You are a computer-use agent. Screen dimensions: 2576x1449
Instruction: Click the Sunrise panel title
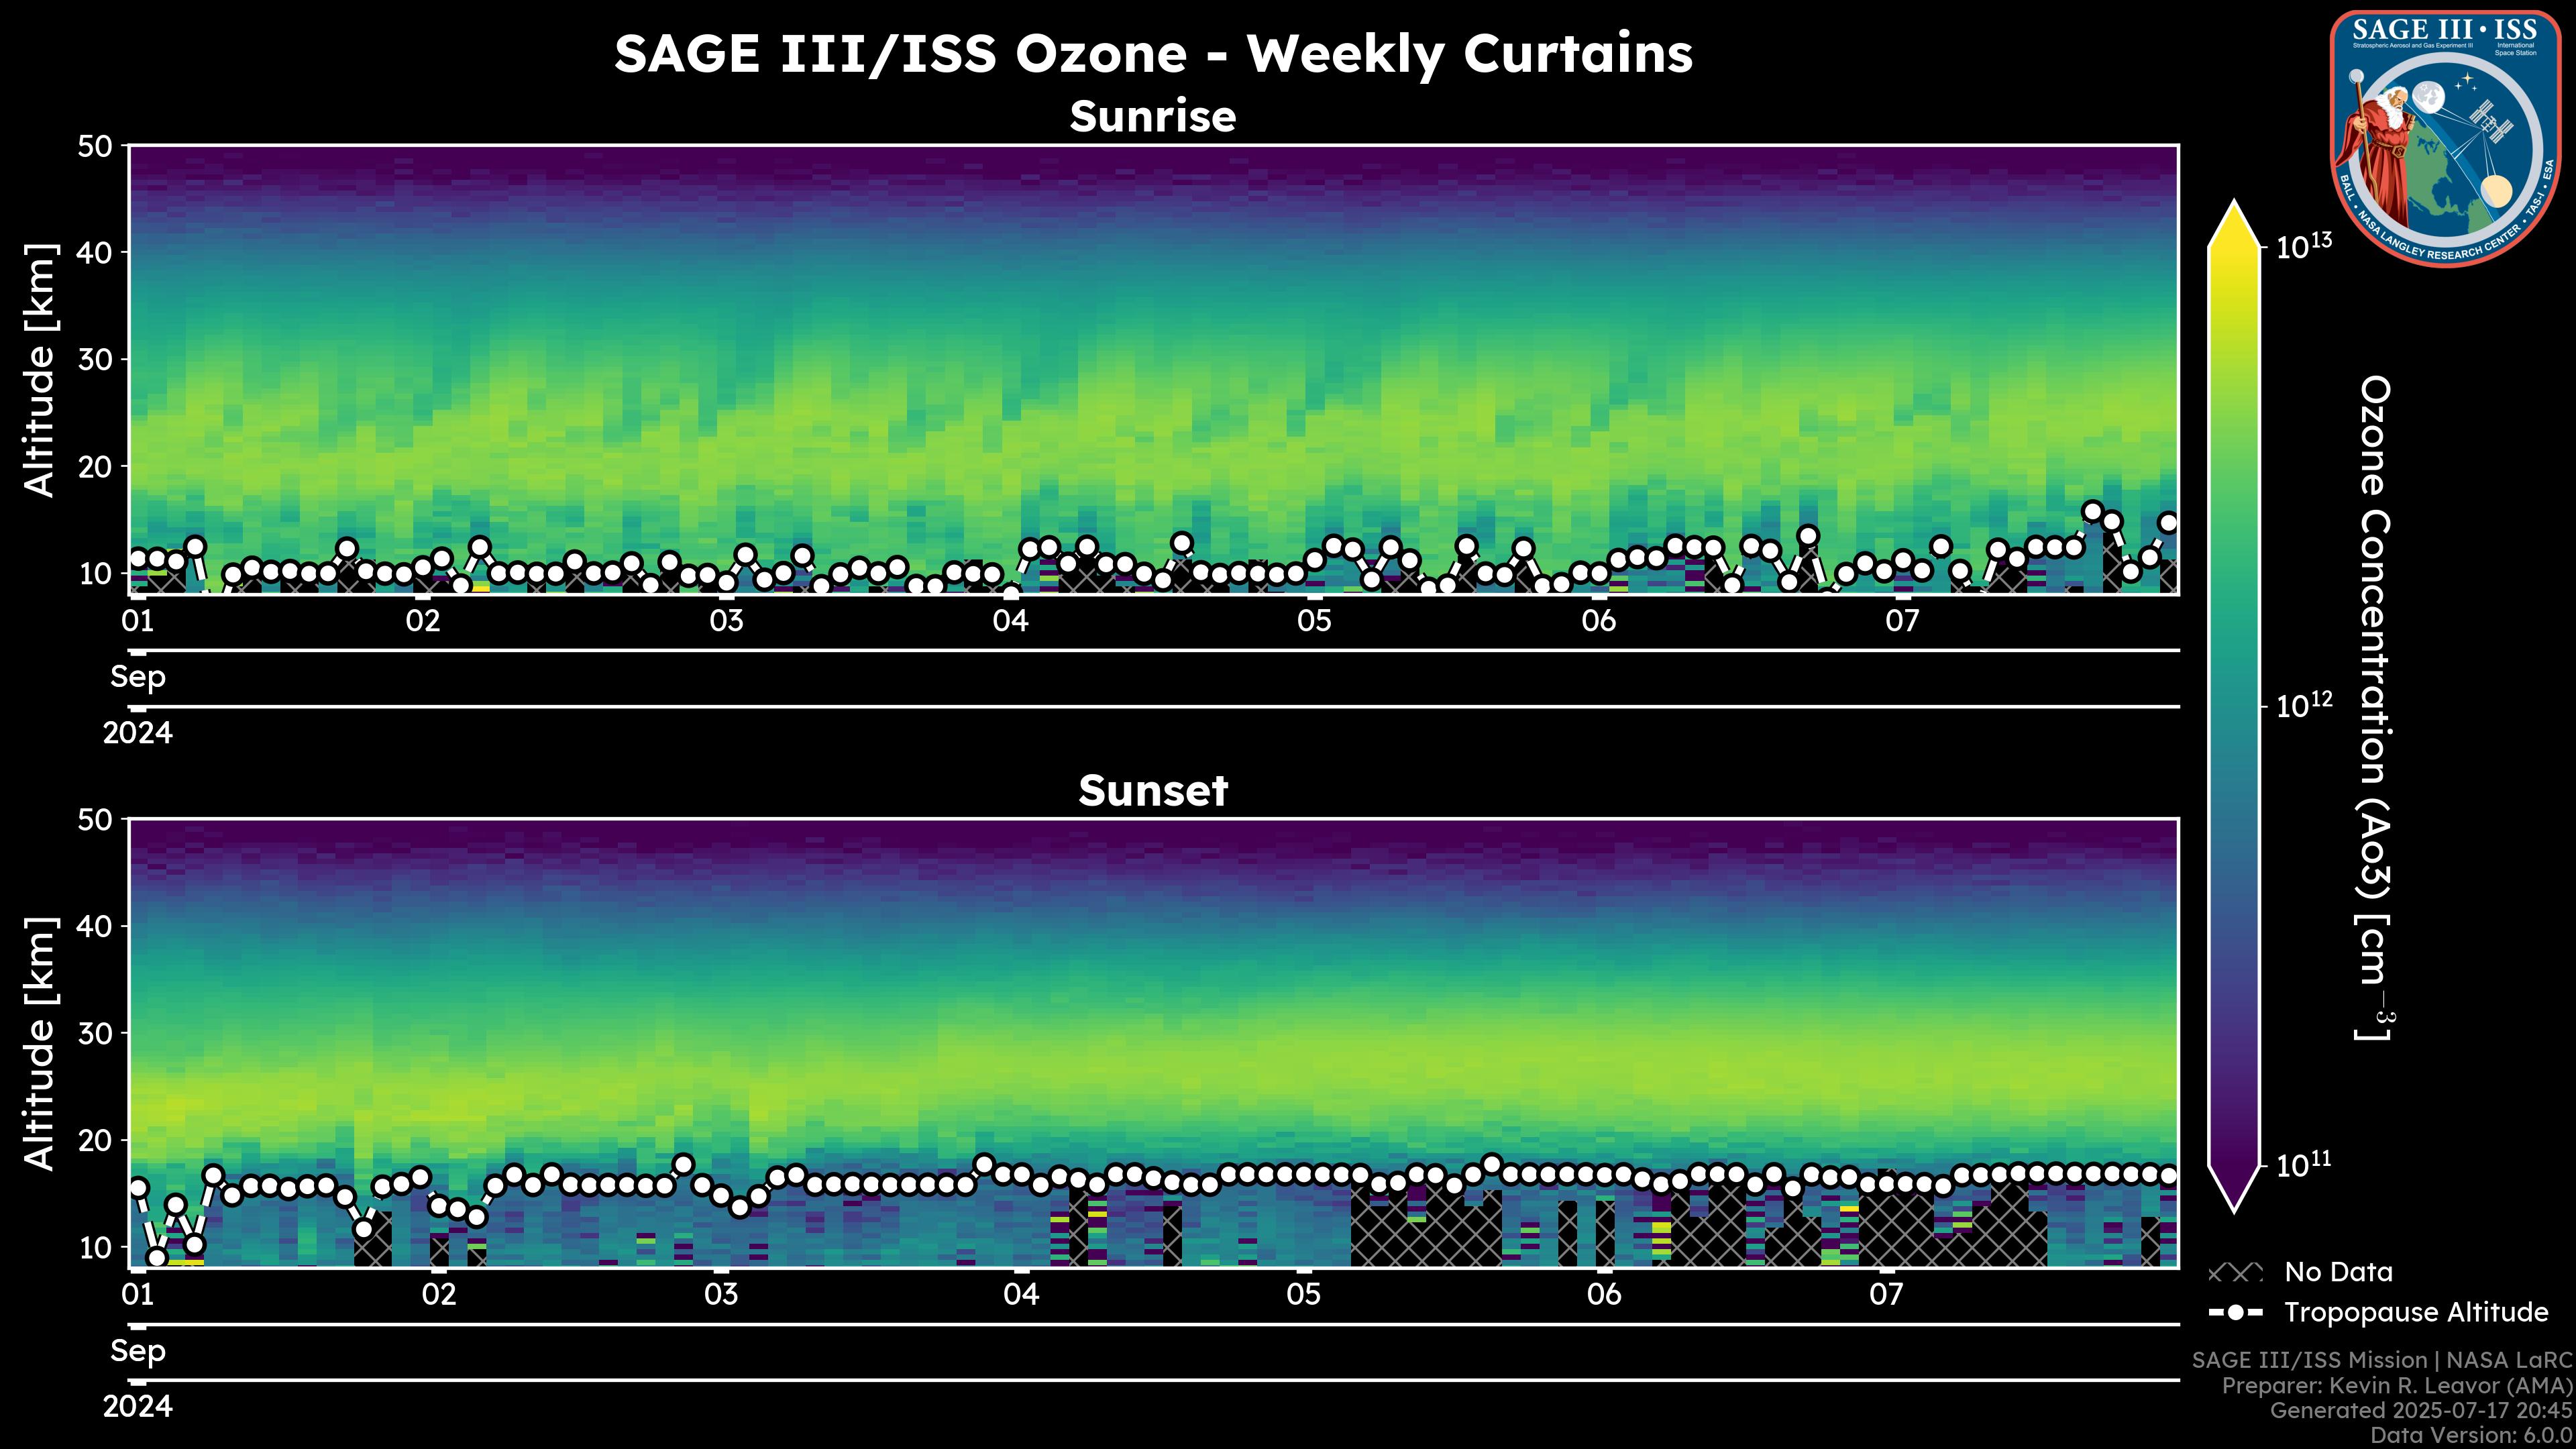click(x=1152, y=117)
